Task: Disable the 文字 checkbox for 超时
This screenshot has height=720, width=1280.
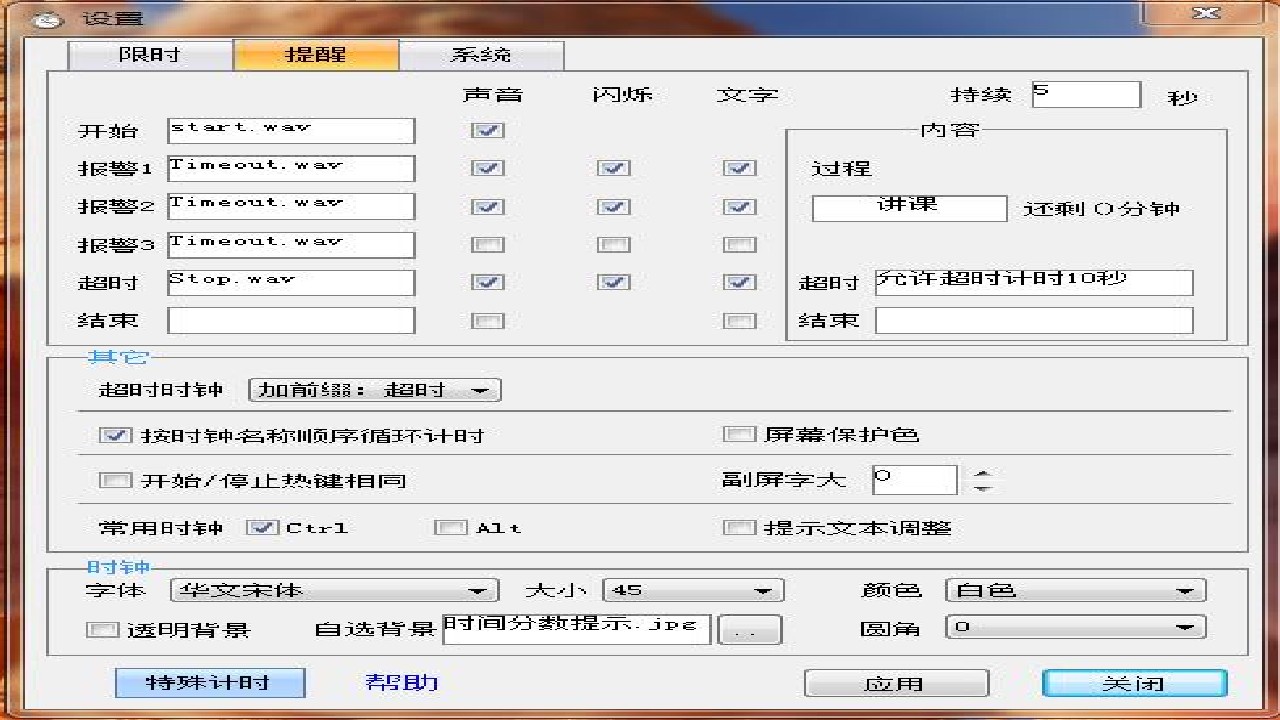Action: click(x=739, y=282)
